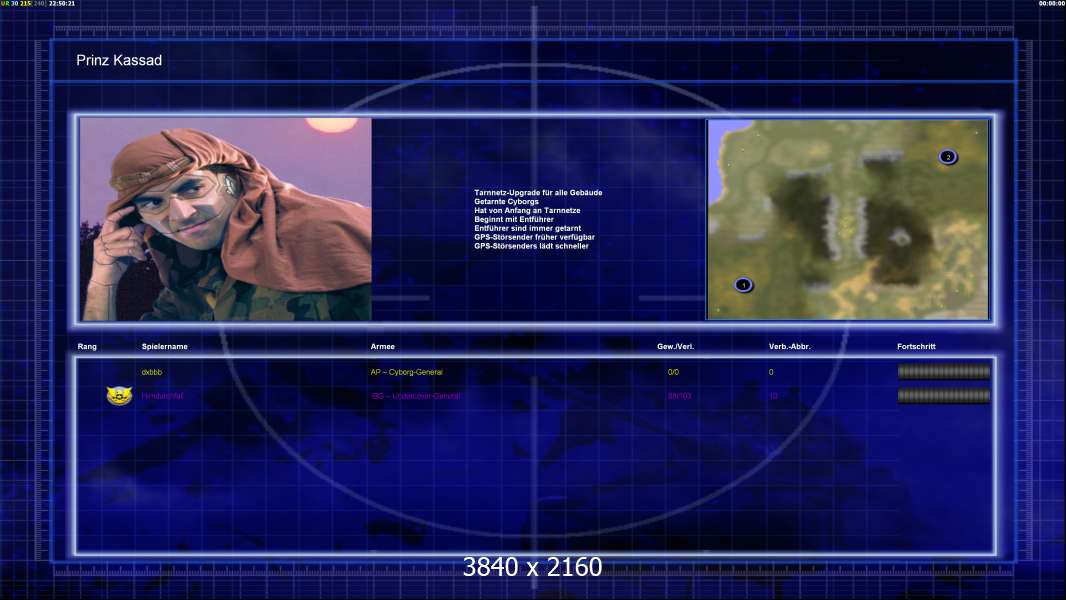Click the Spielername column header
This screenshot has width=1066, height=600.
point(165,347)
